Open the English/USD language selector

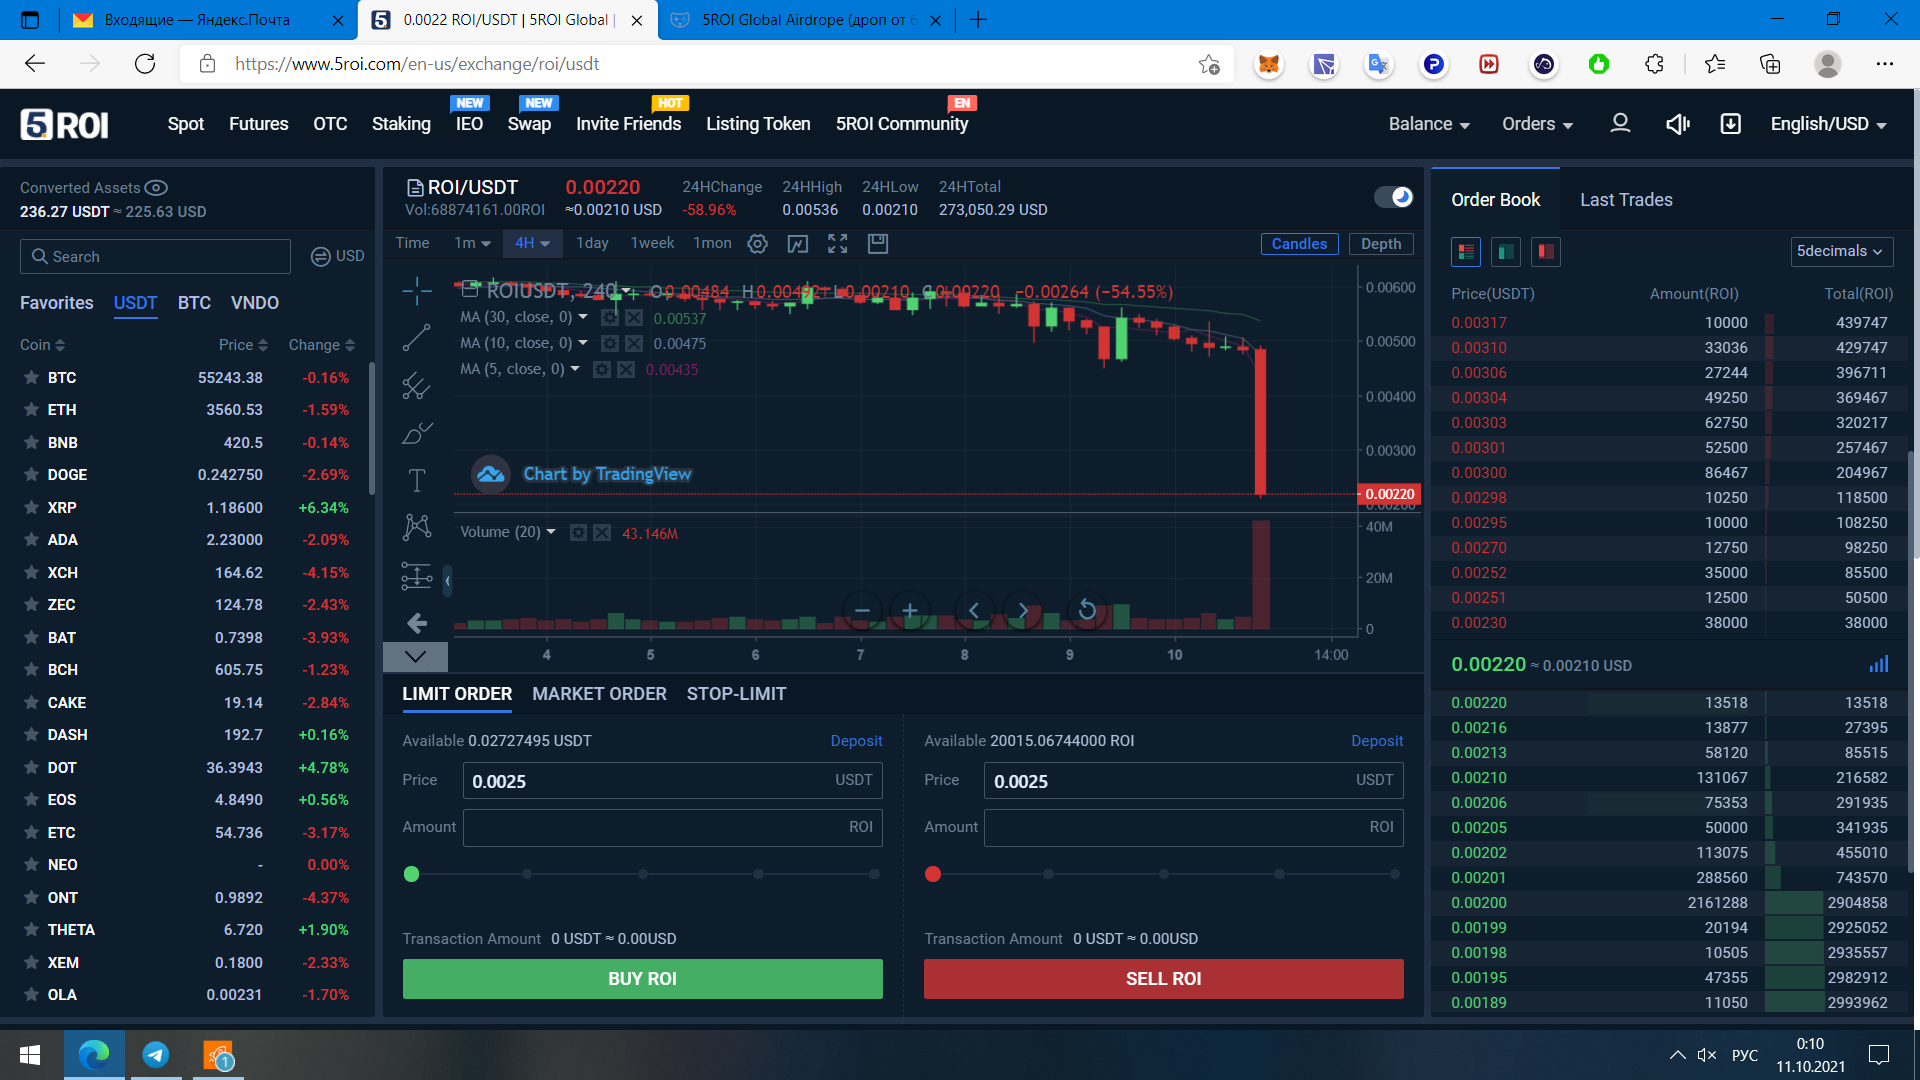click(x=1828, y=124)
